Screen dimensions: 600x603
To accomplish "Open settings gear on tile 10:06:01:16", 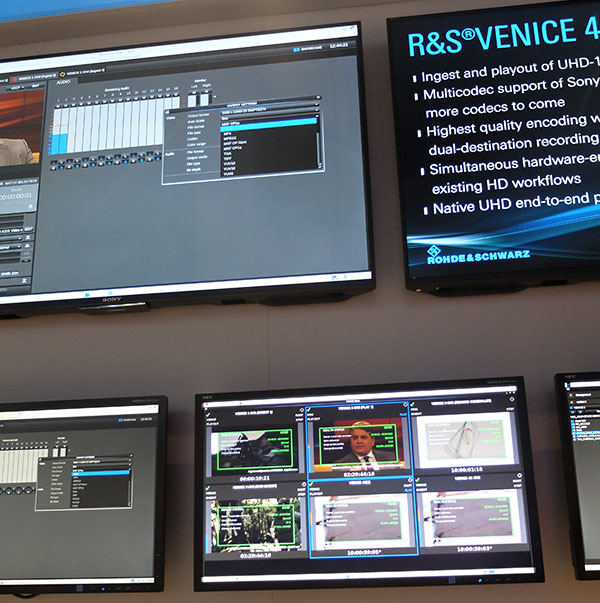I will [x=512, y=399].
